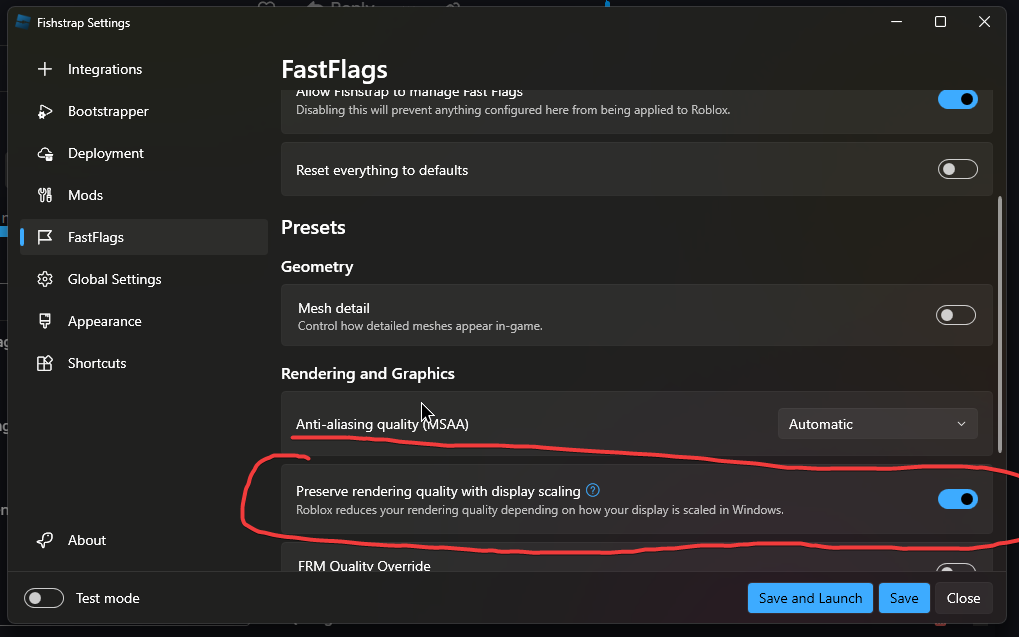Screen dimensions: 1019x637
Task: Enable Reset everything to defaults toggle
Action: tap(957, 170)
